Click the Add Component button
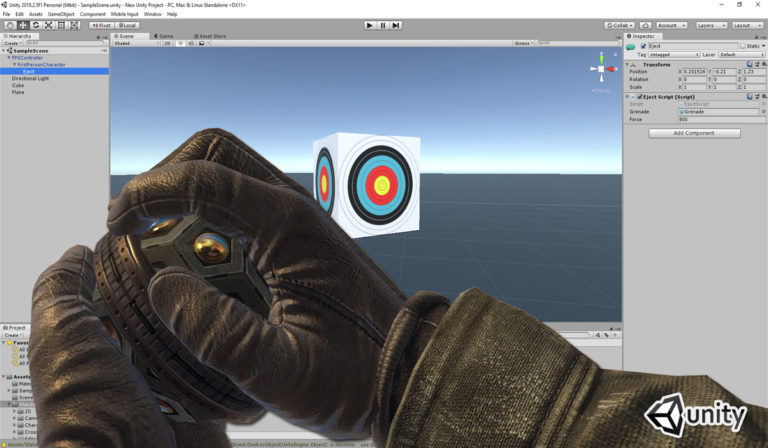This screenshot has width=768, height=448. click(x=694, y=133)
